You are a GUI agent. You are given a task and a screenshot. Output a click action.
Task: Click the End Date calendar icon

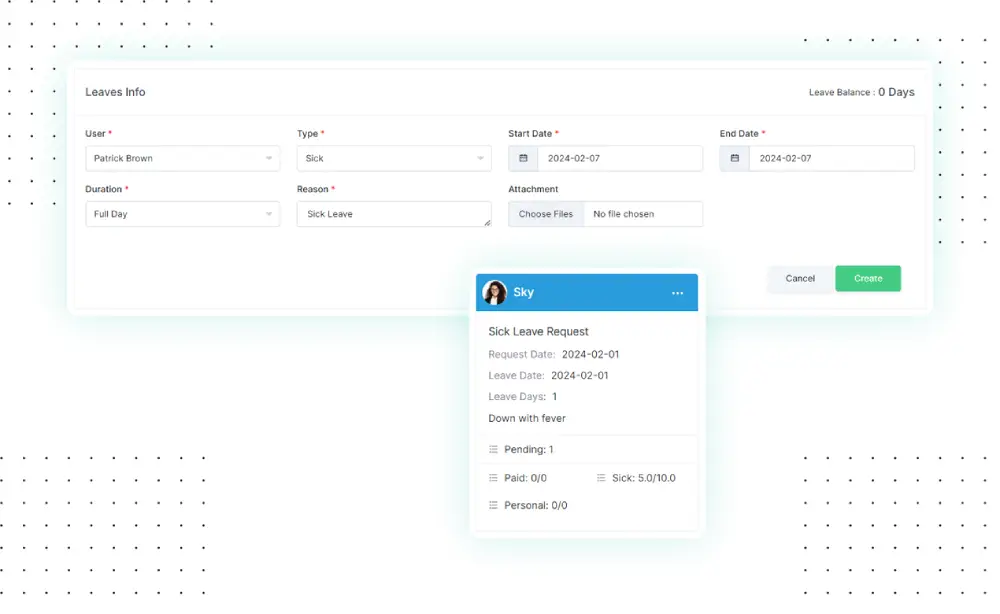[x=734, y=158]
